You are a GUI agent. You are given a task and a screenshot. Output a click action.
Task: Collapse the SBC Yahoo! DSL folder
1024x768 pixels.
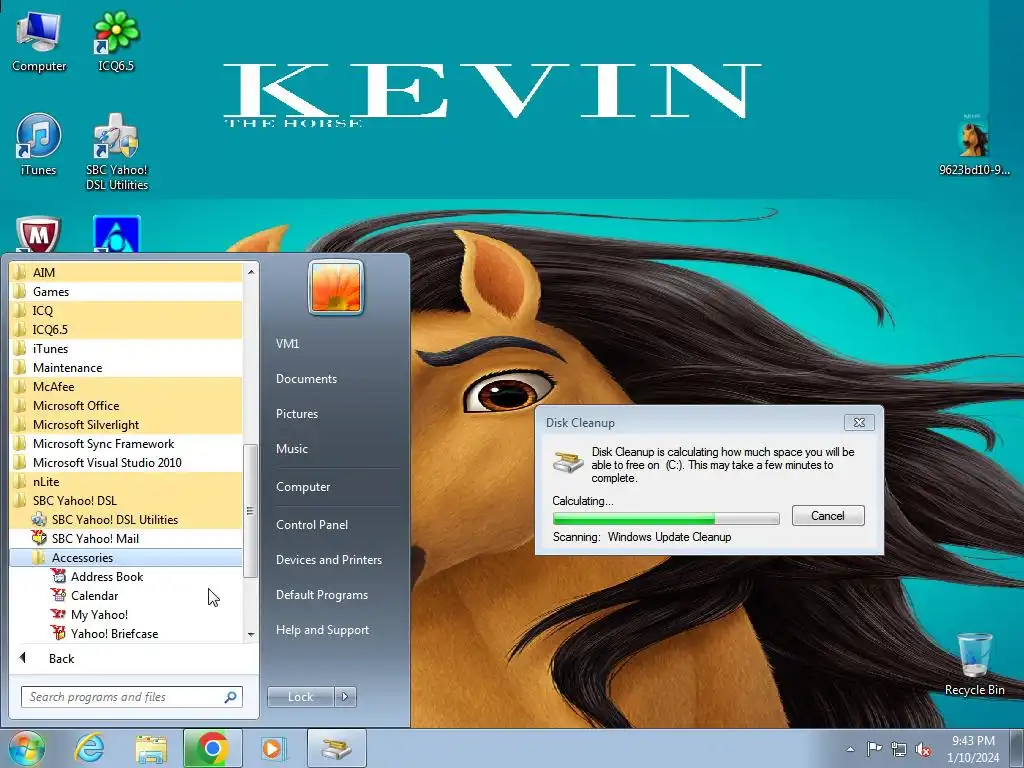tap(126, 500)
